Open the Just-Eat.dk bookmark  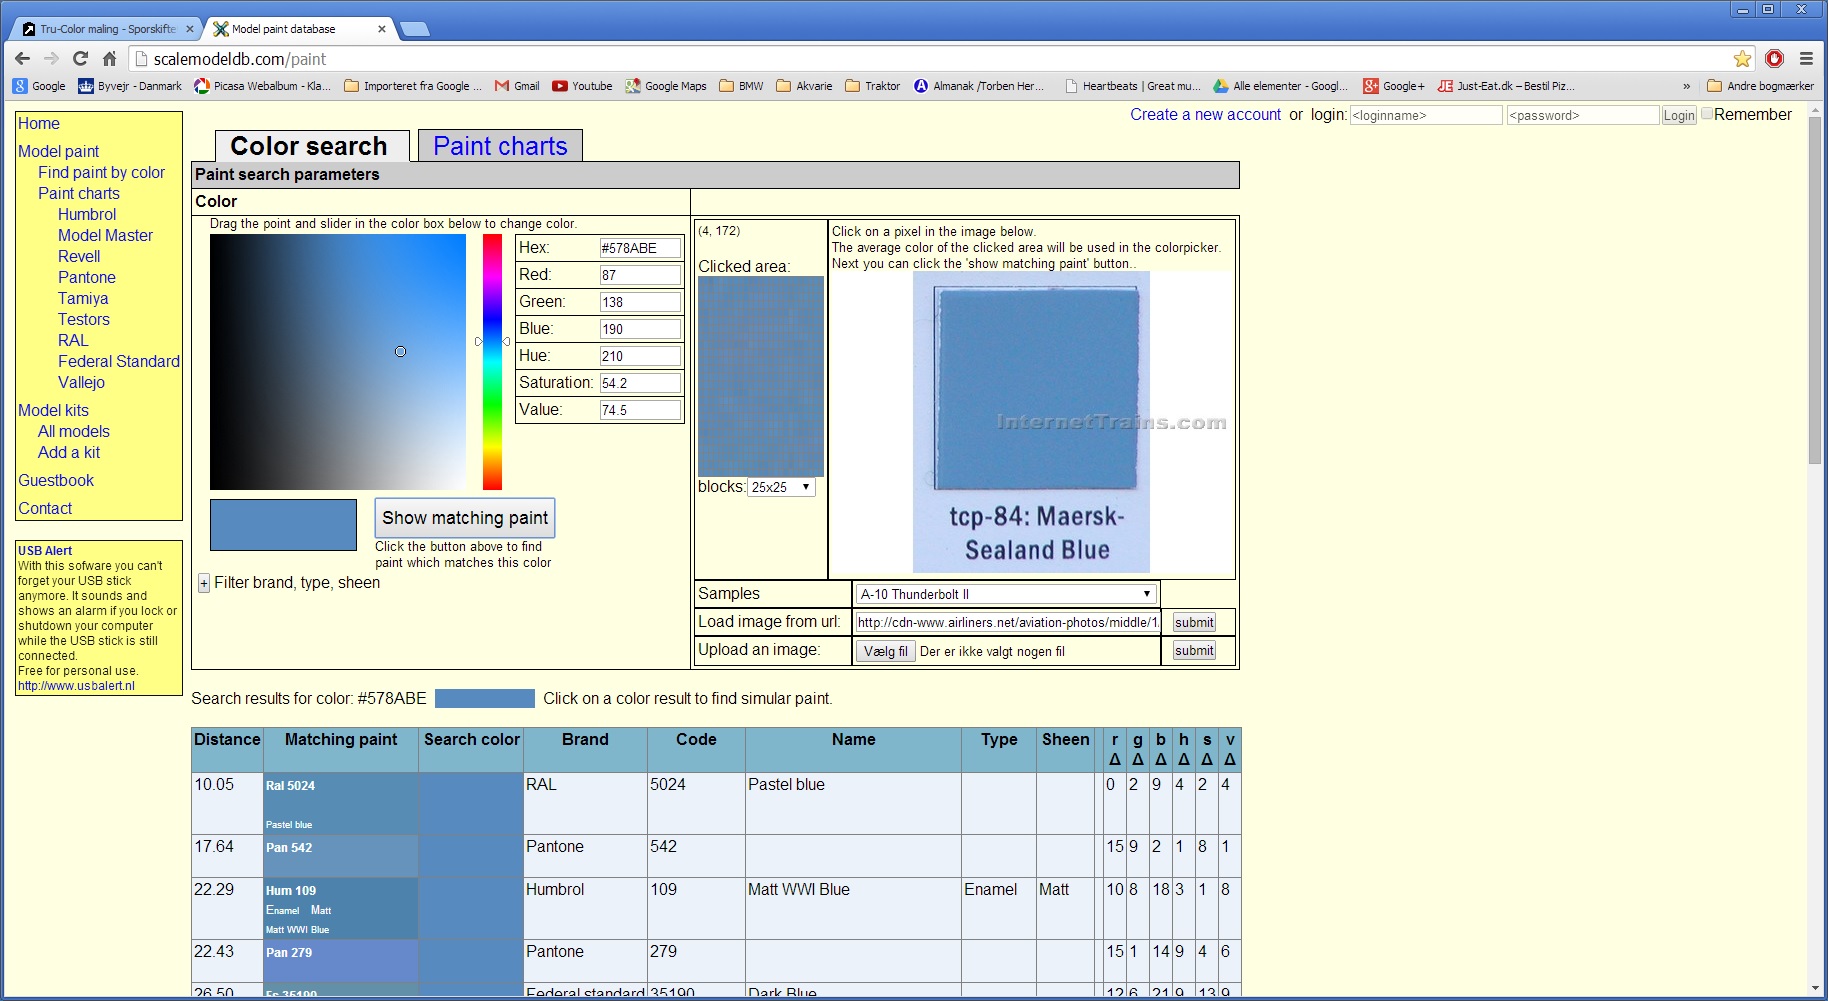click(1506, 86)
